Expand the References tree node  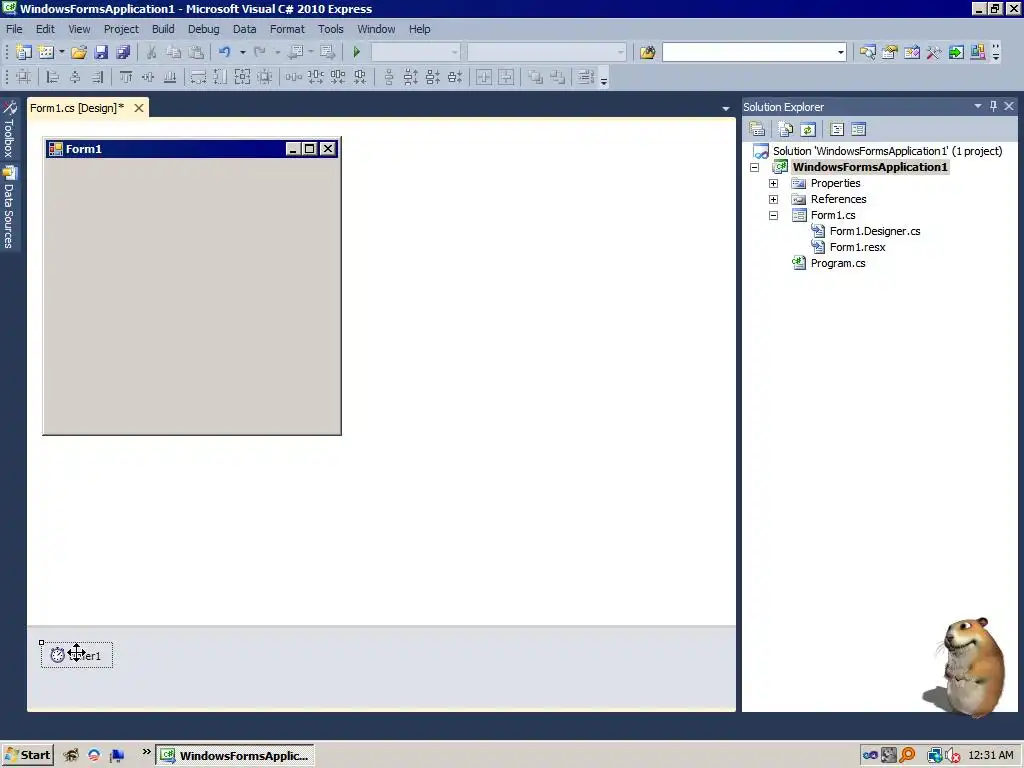point(773,199)
